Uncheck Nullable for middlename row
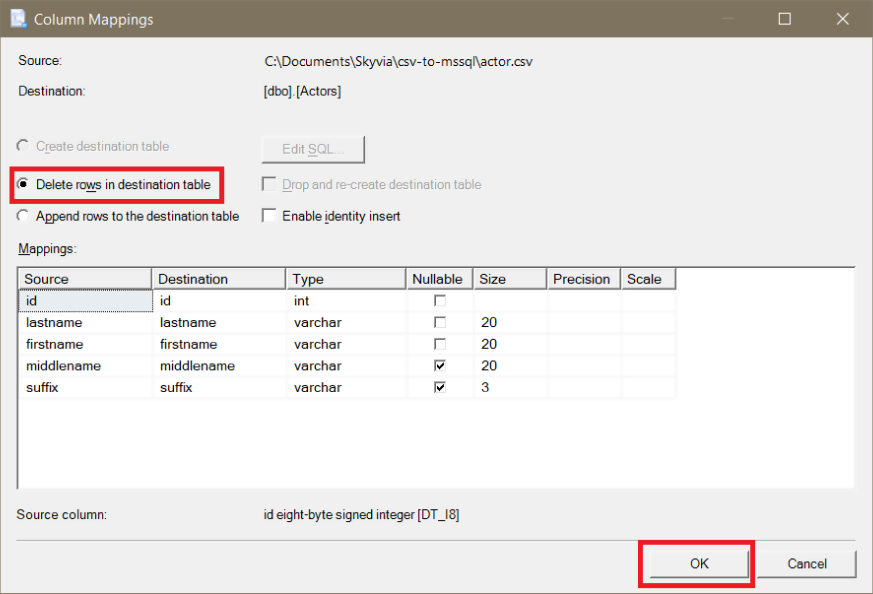 click(438, 365)
